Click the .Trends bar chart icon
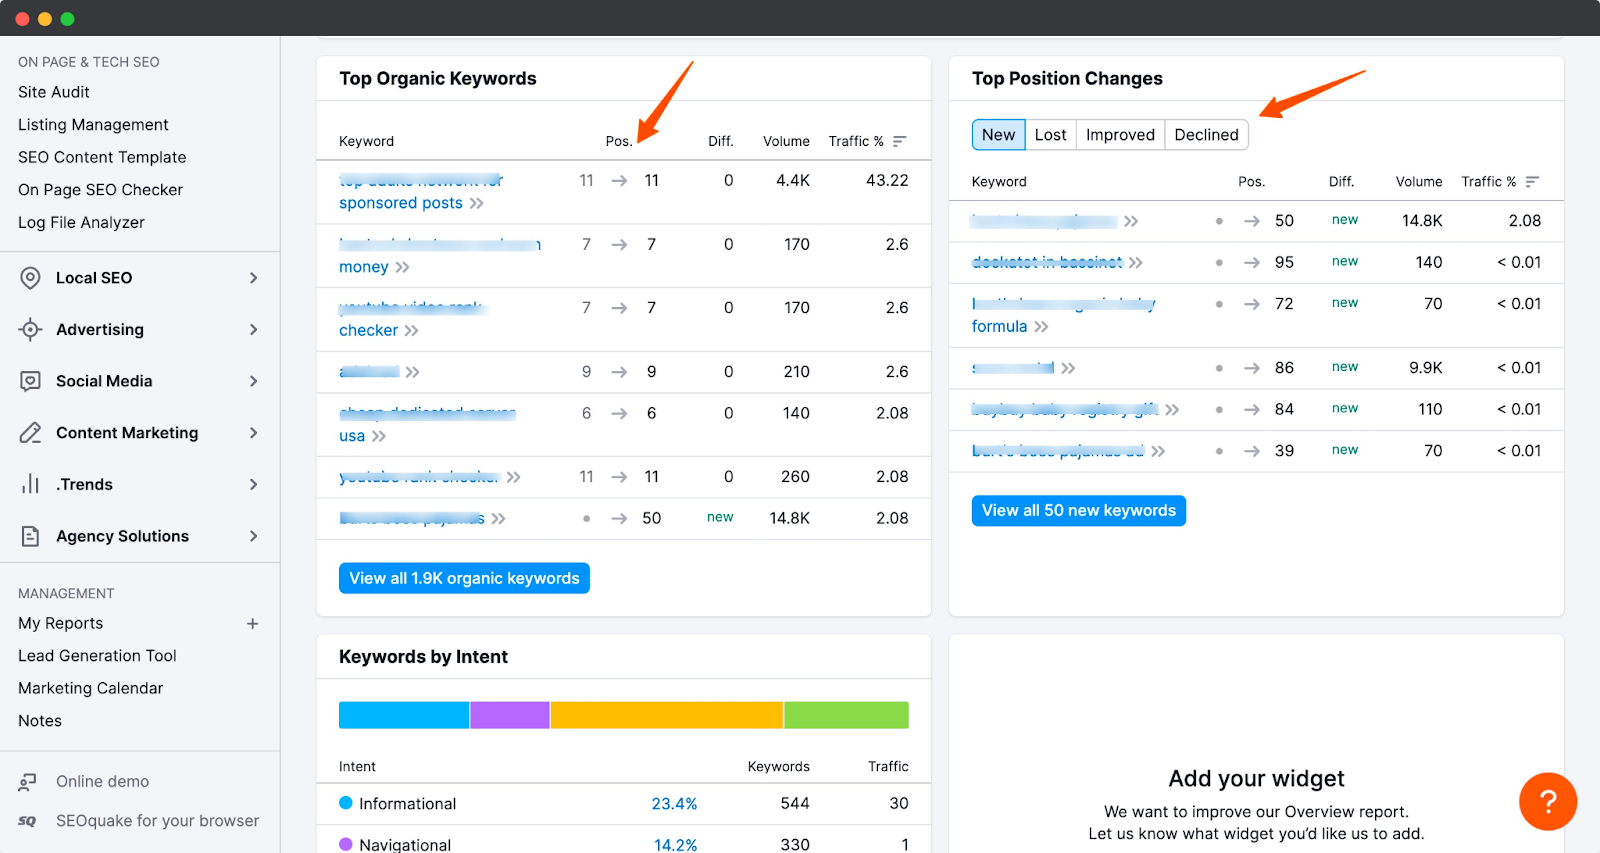This screenshot has width=1600, height=853. coord(30,485)
